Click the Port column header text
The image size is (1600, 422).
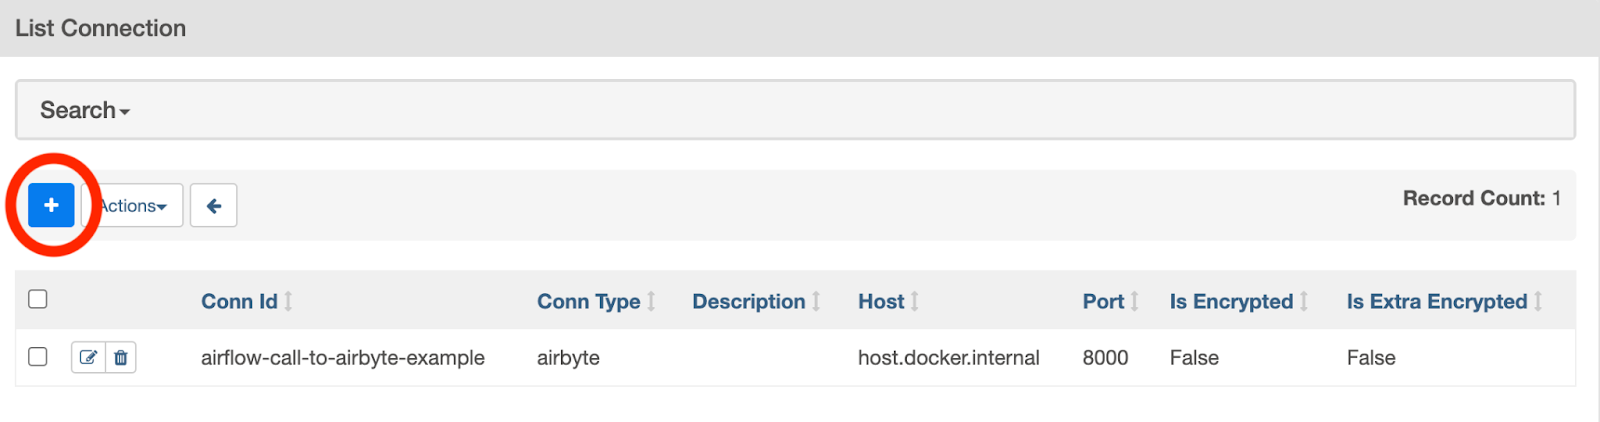(1103, 301)
